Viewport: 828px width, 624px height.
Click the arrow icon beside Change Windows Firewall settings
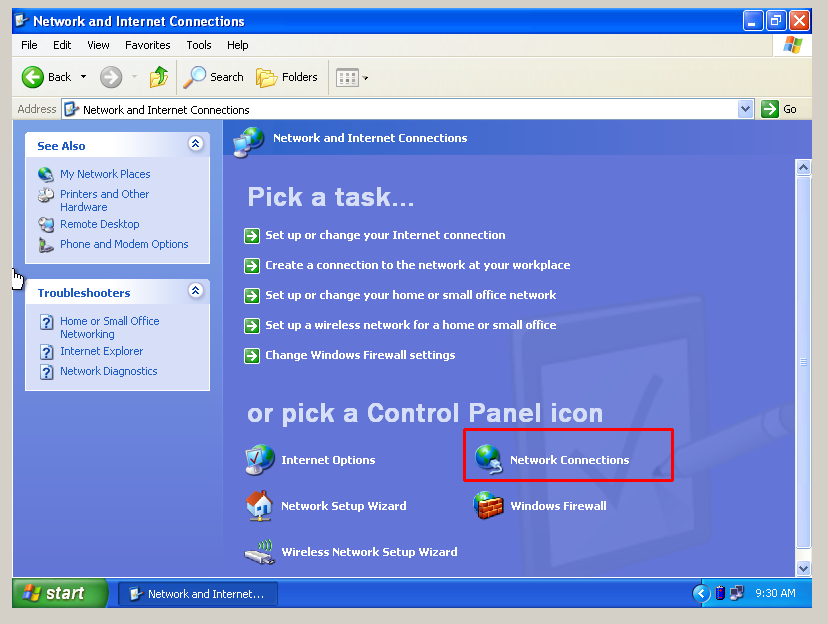[x=252, y=356]
